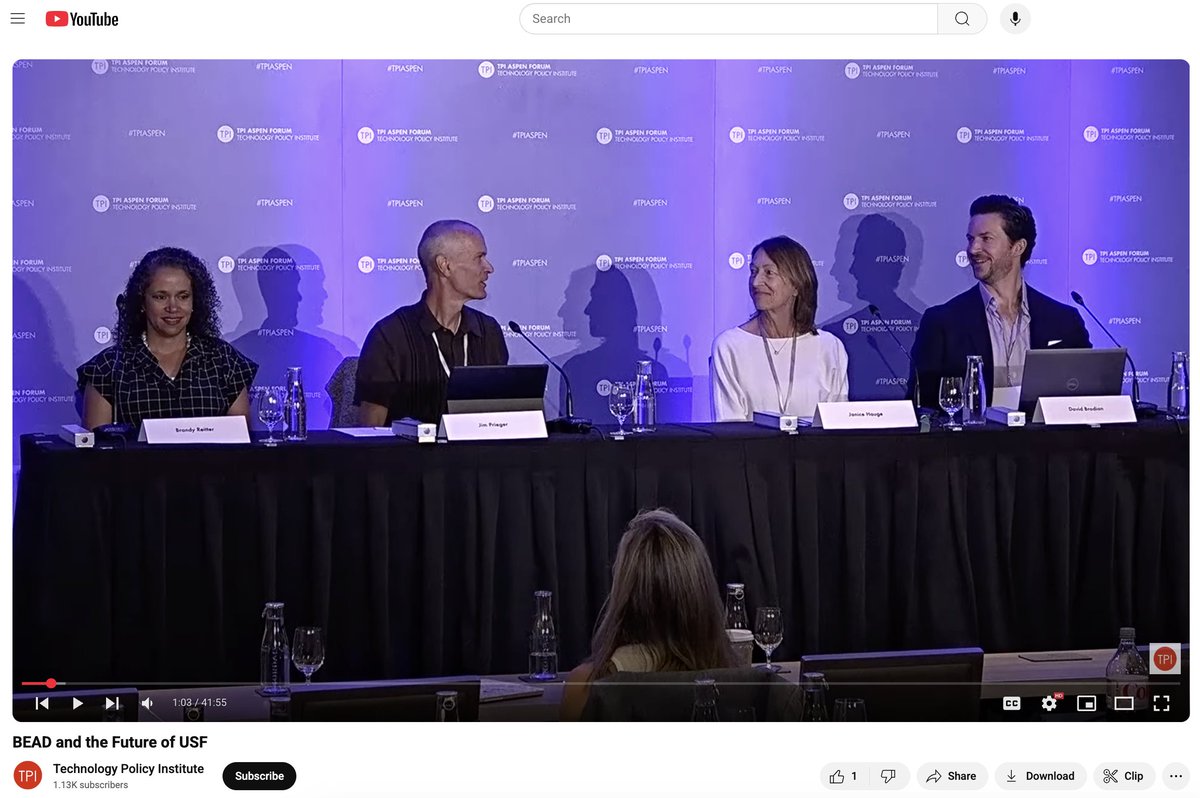Seek using the red progress bar
Viewport: 1200px width, 798px height.
(600, 684)
